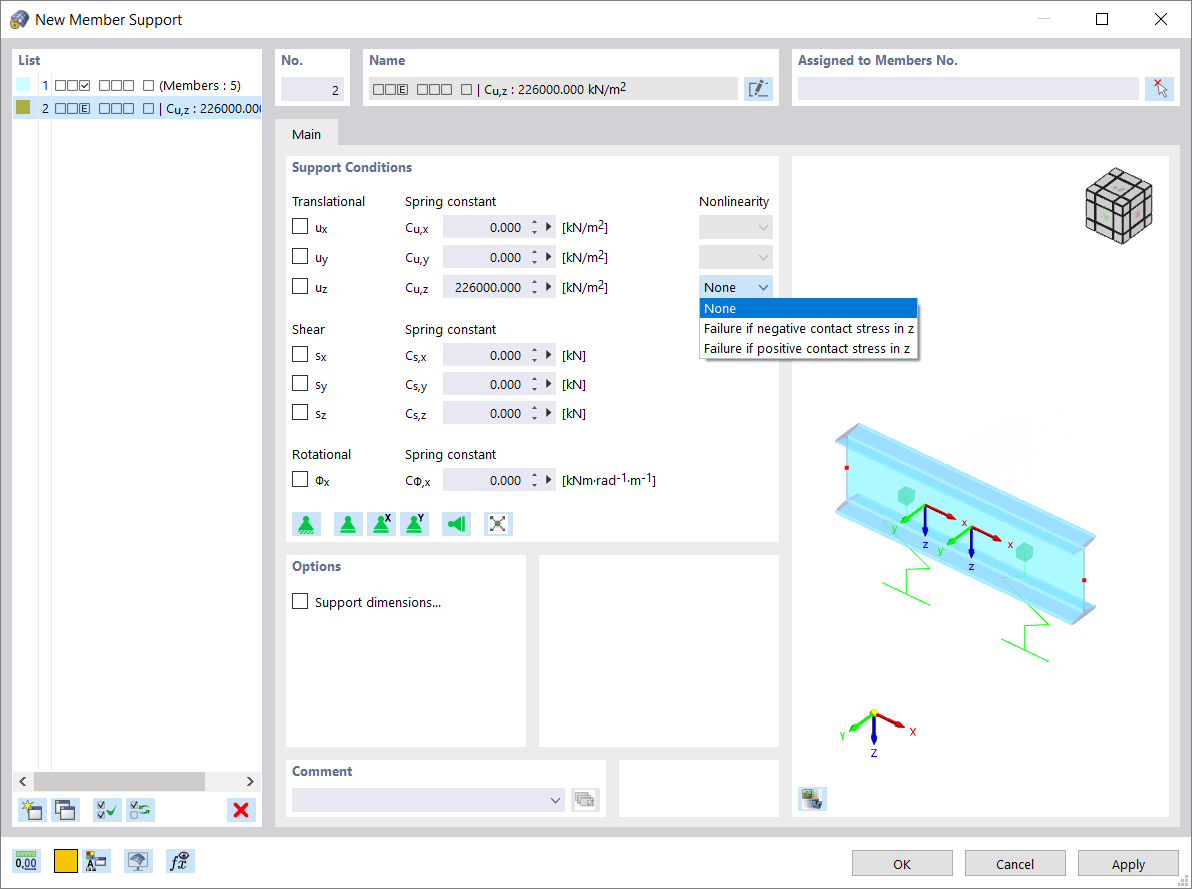Click the olive color box of item 2
This screenshot has width=1192, height=889.
pyautogui.click(x=23, y=107)
